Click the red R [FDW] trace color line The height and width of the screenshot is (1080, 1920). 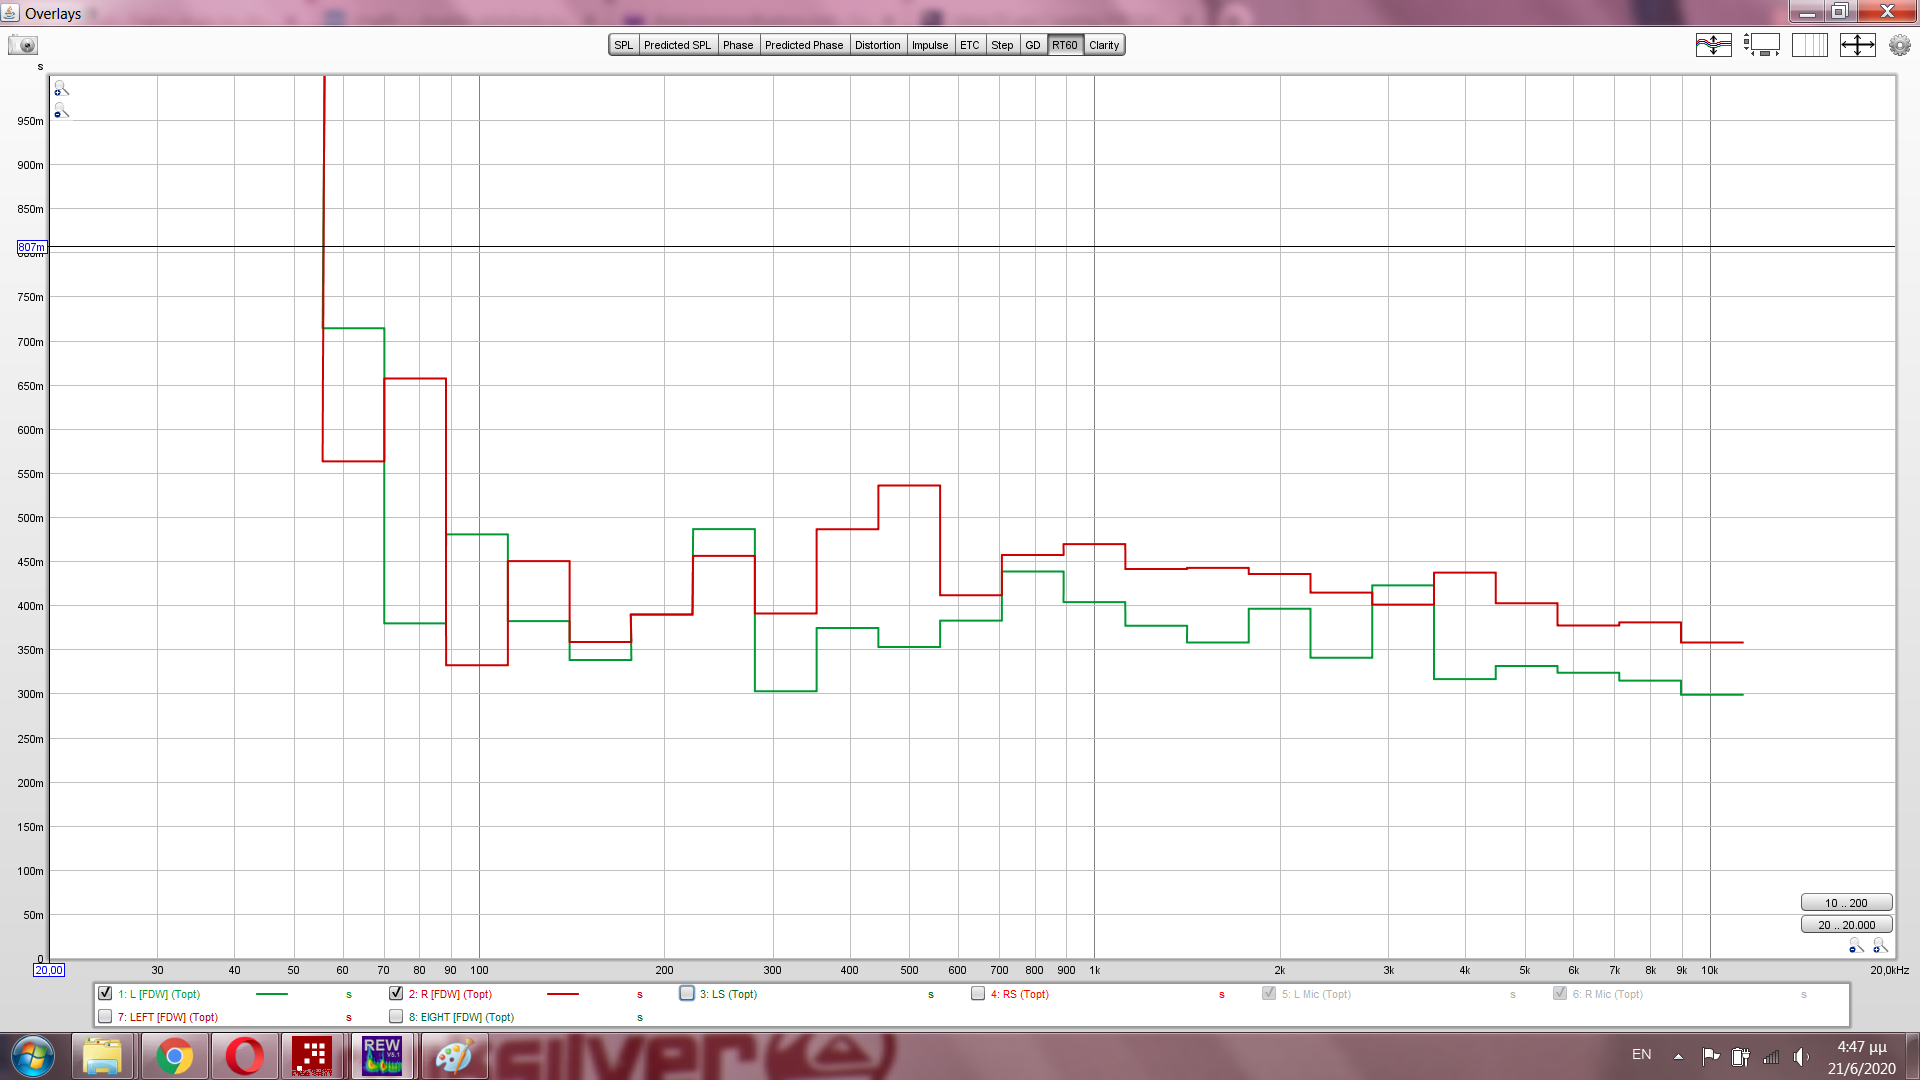[x=563, y=994]
